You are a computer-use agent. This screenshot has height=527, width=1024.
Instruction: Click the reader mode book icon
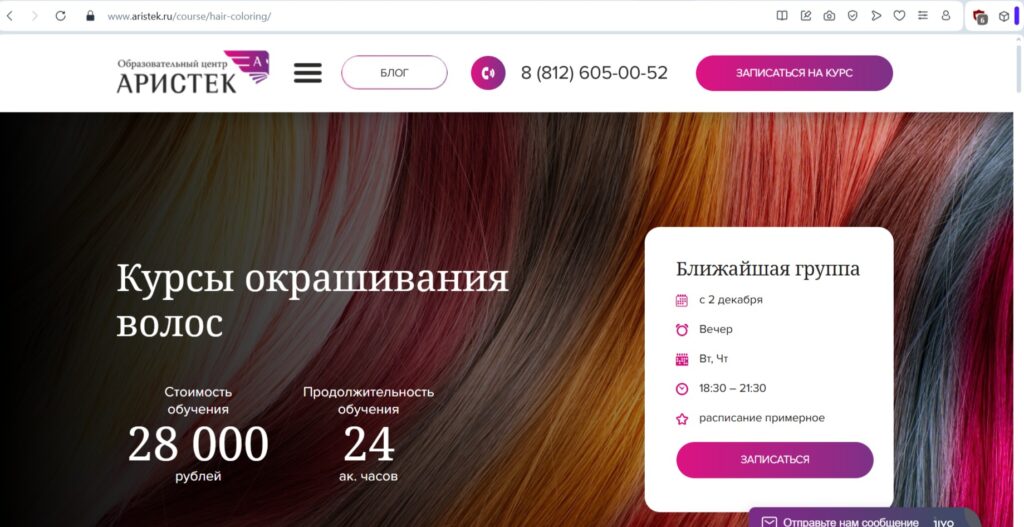[x=782, y=16]
